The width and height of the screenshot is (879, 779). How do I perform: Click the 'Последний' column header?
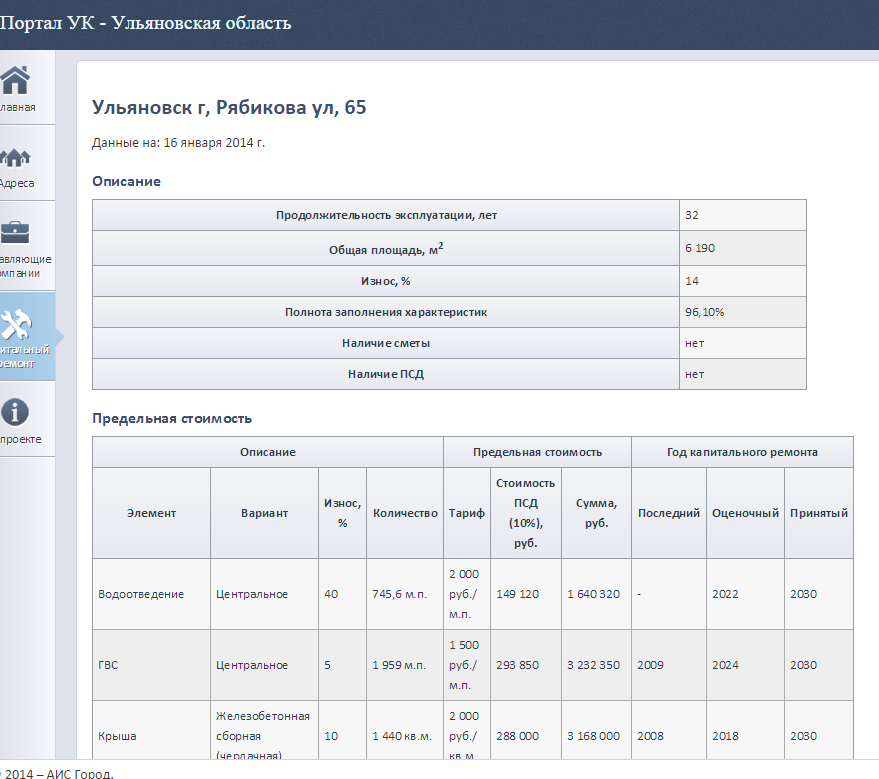point(669,513)
